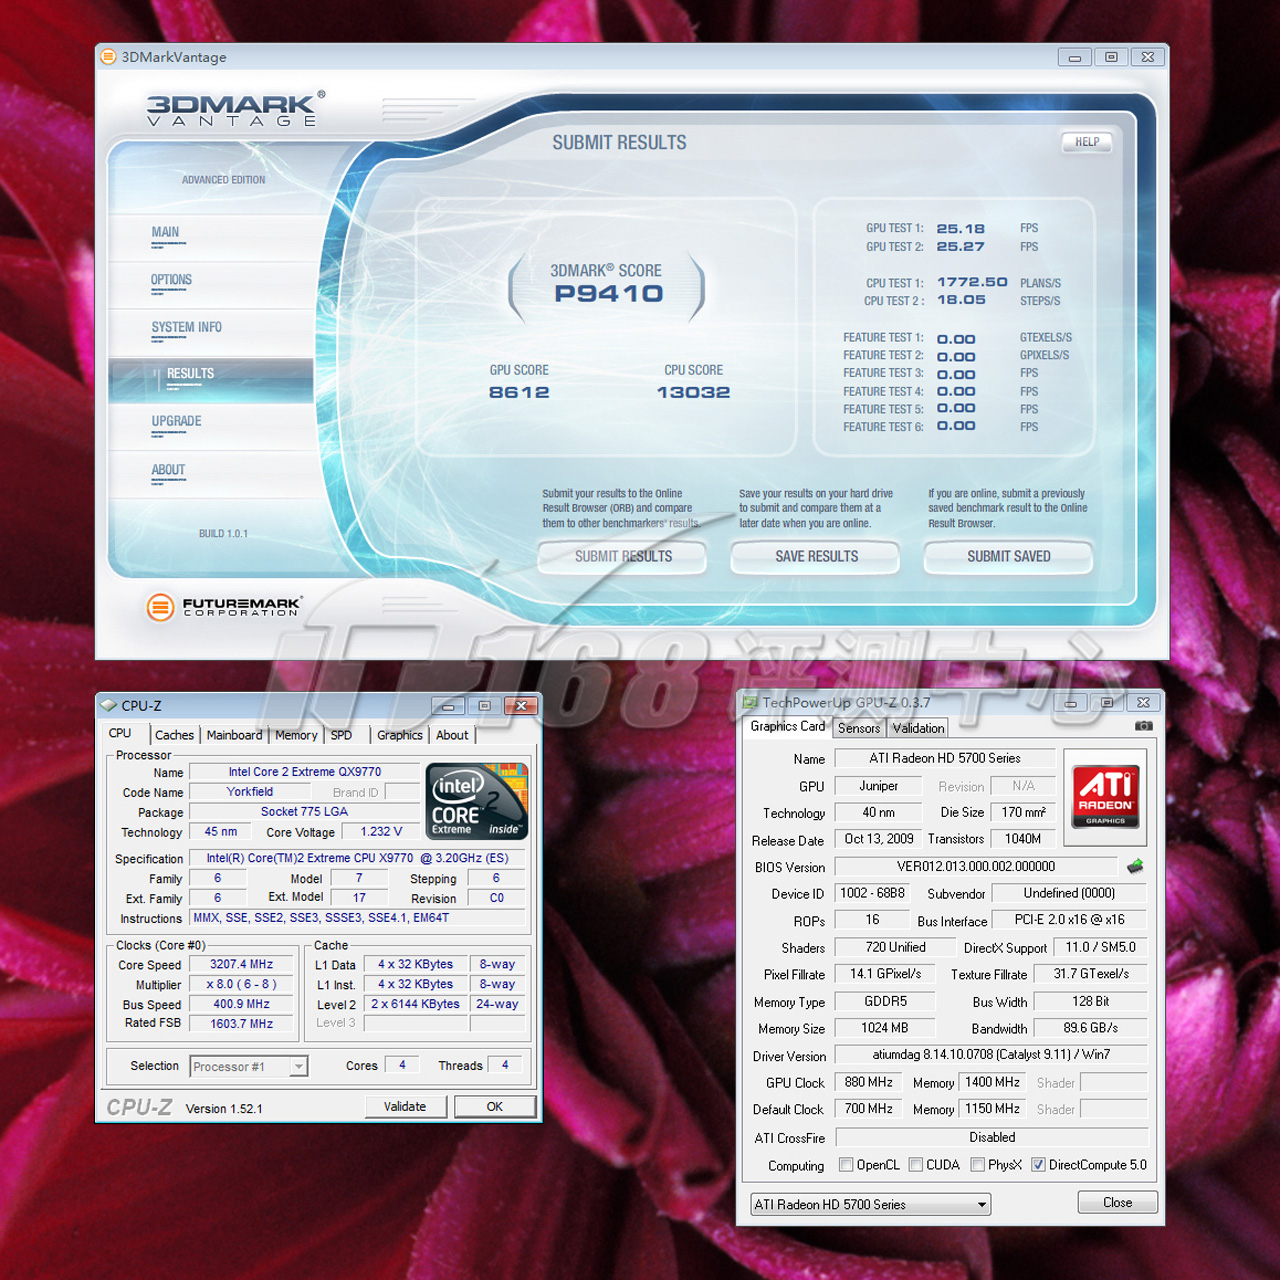
Task: Switch to the Mainboard tab in CPU-Z
Action: (234, 735)
